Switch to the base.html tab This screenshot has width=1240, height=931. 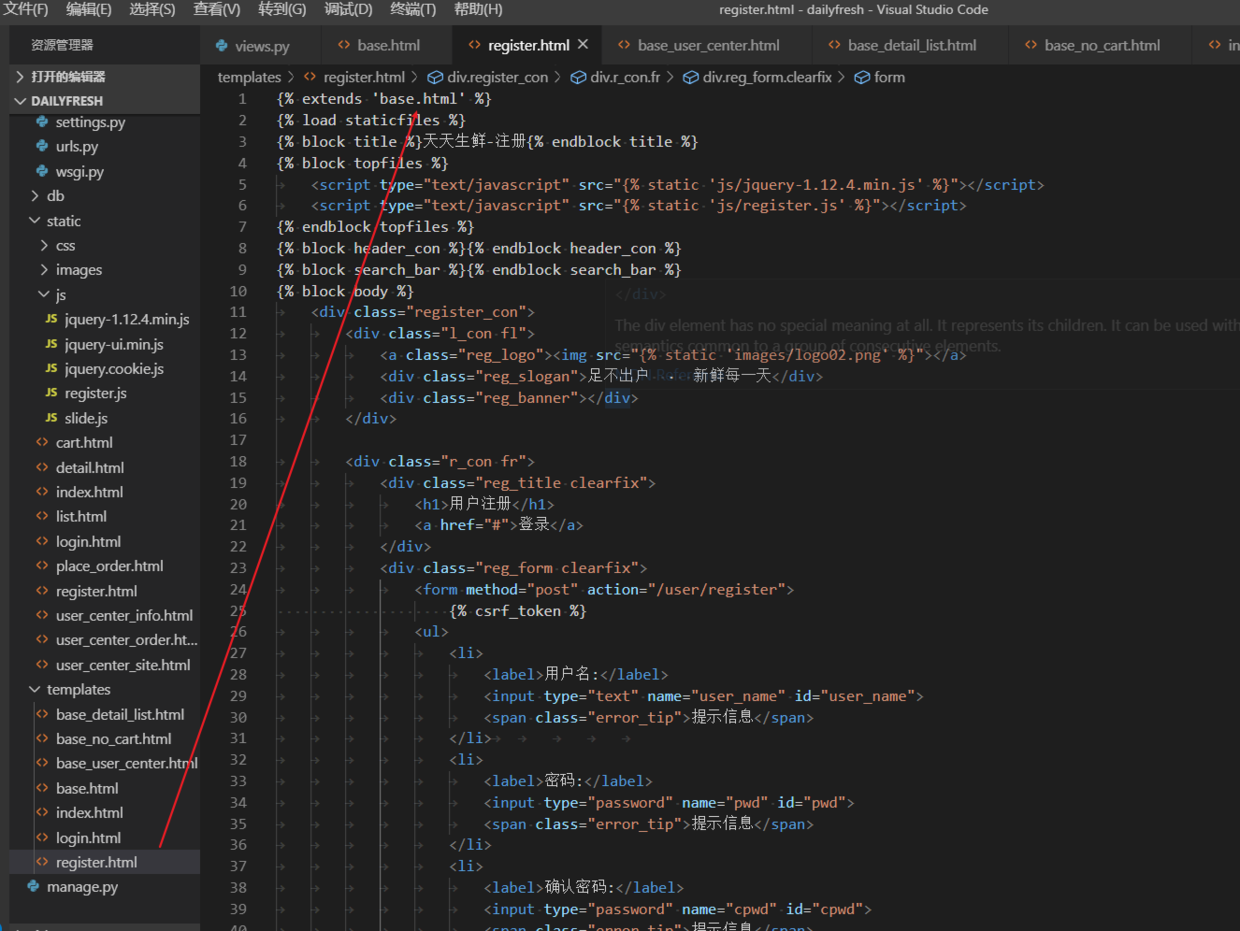(388, 45)
